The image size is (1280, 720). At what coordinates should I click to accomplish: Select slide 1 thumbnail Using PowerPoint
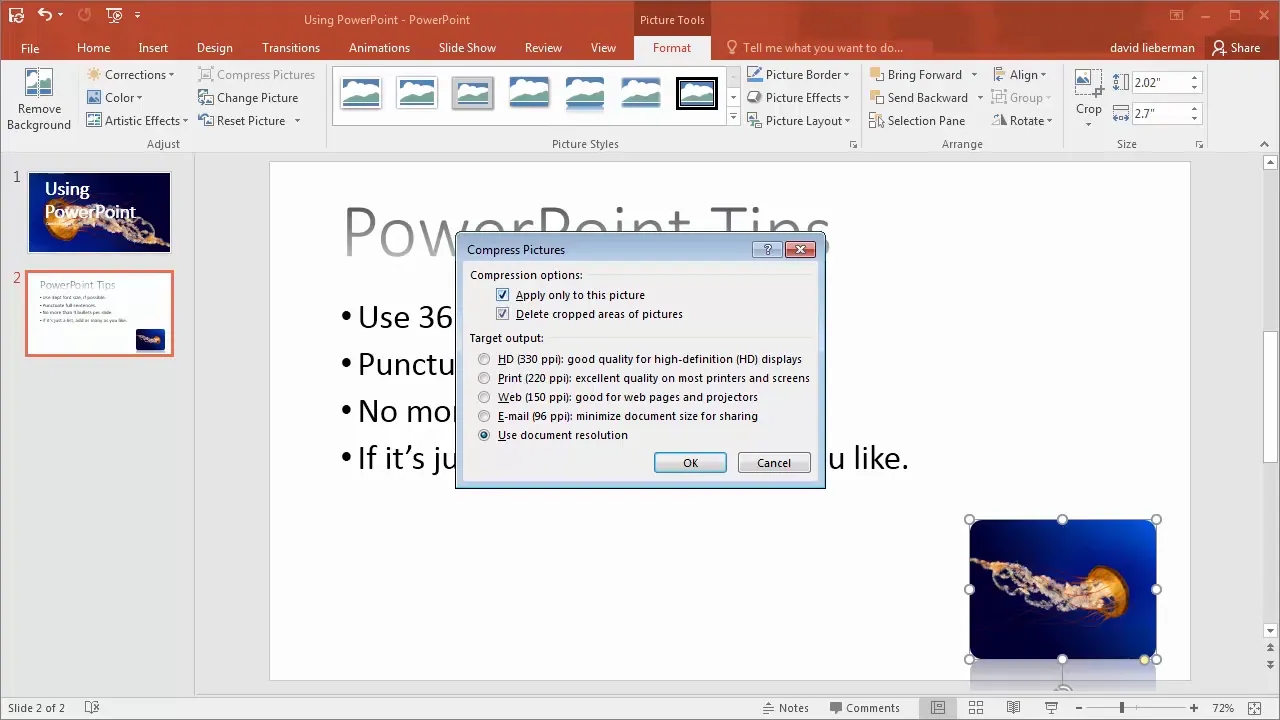99,212
